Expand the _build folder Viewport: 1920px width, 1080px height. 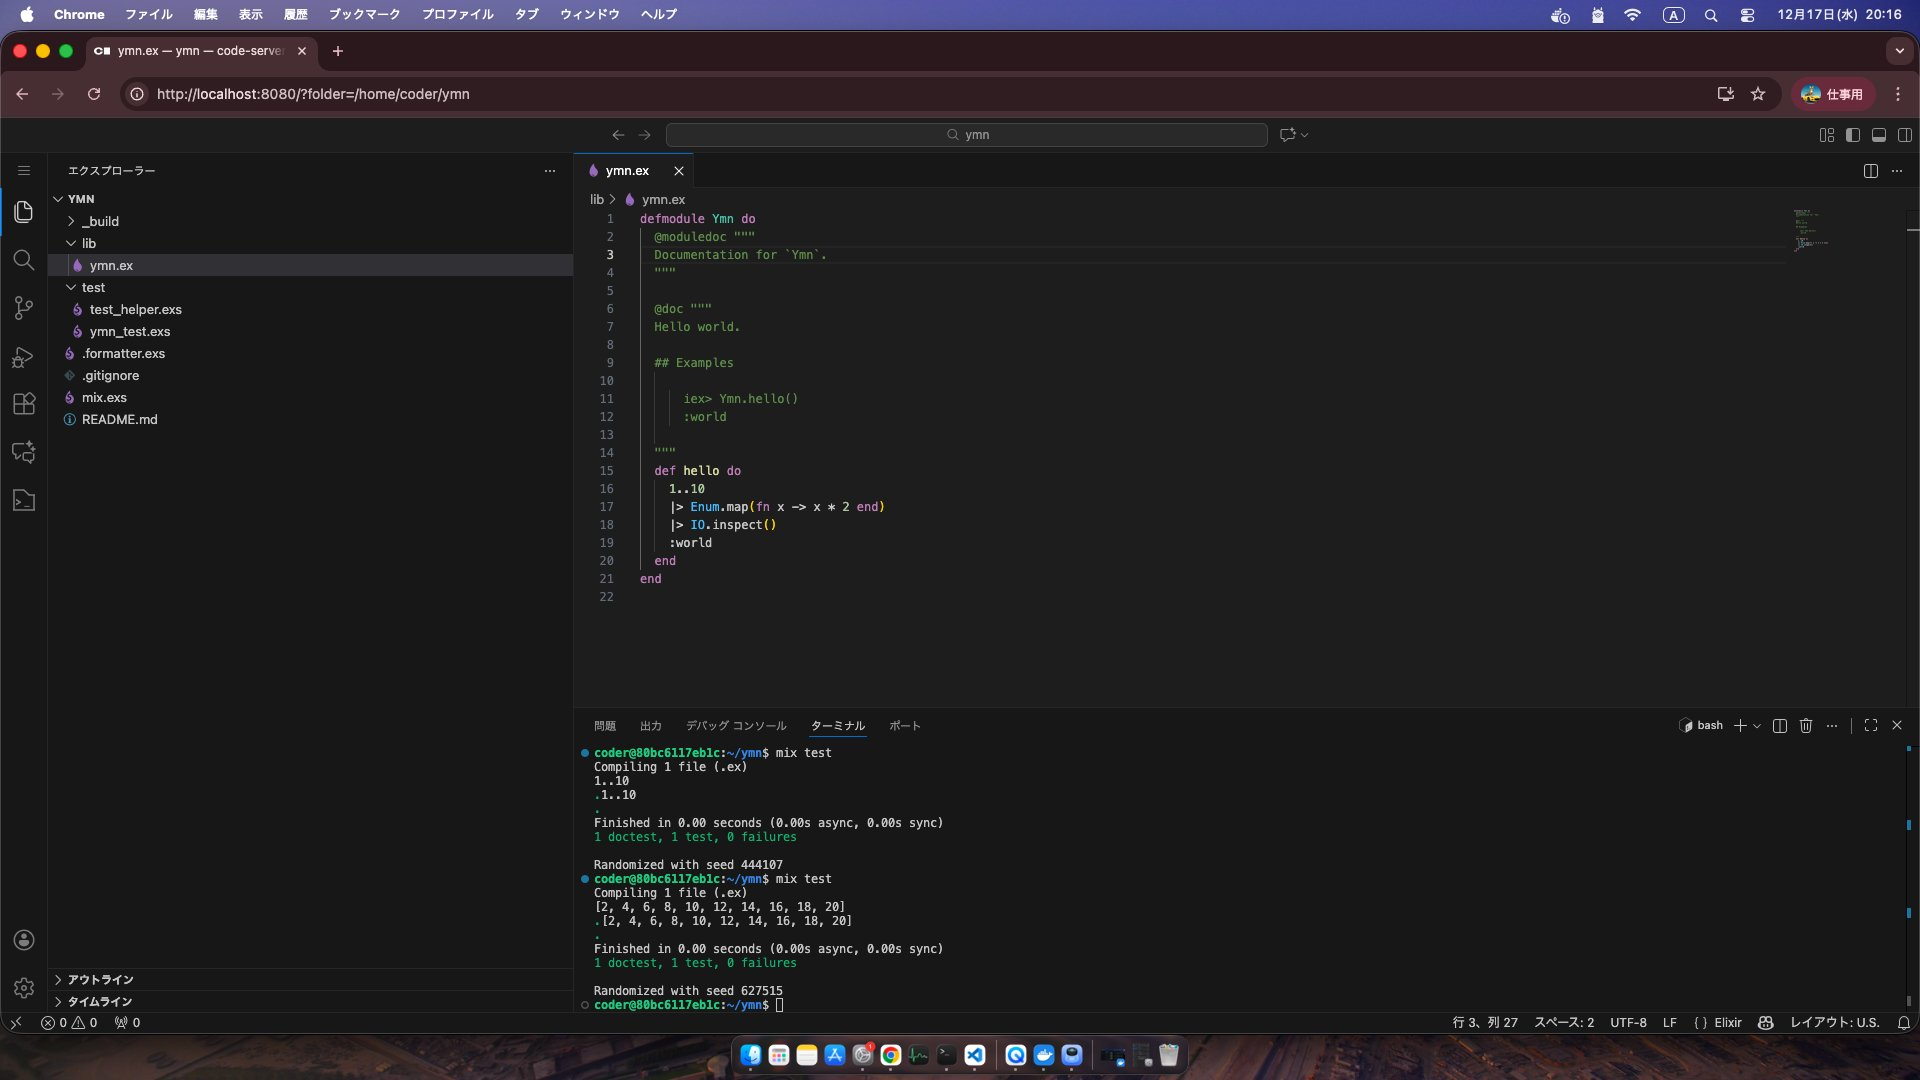(100, 221)
